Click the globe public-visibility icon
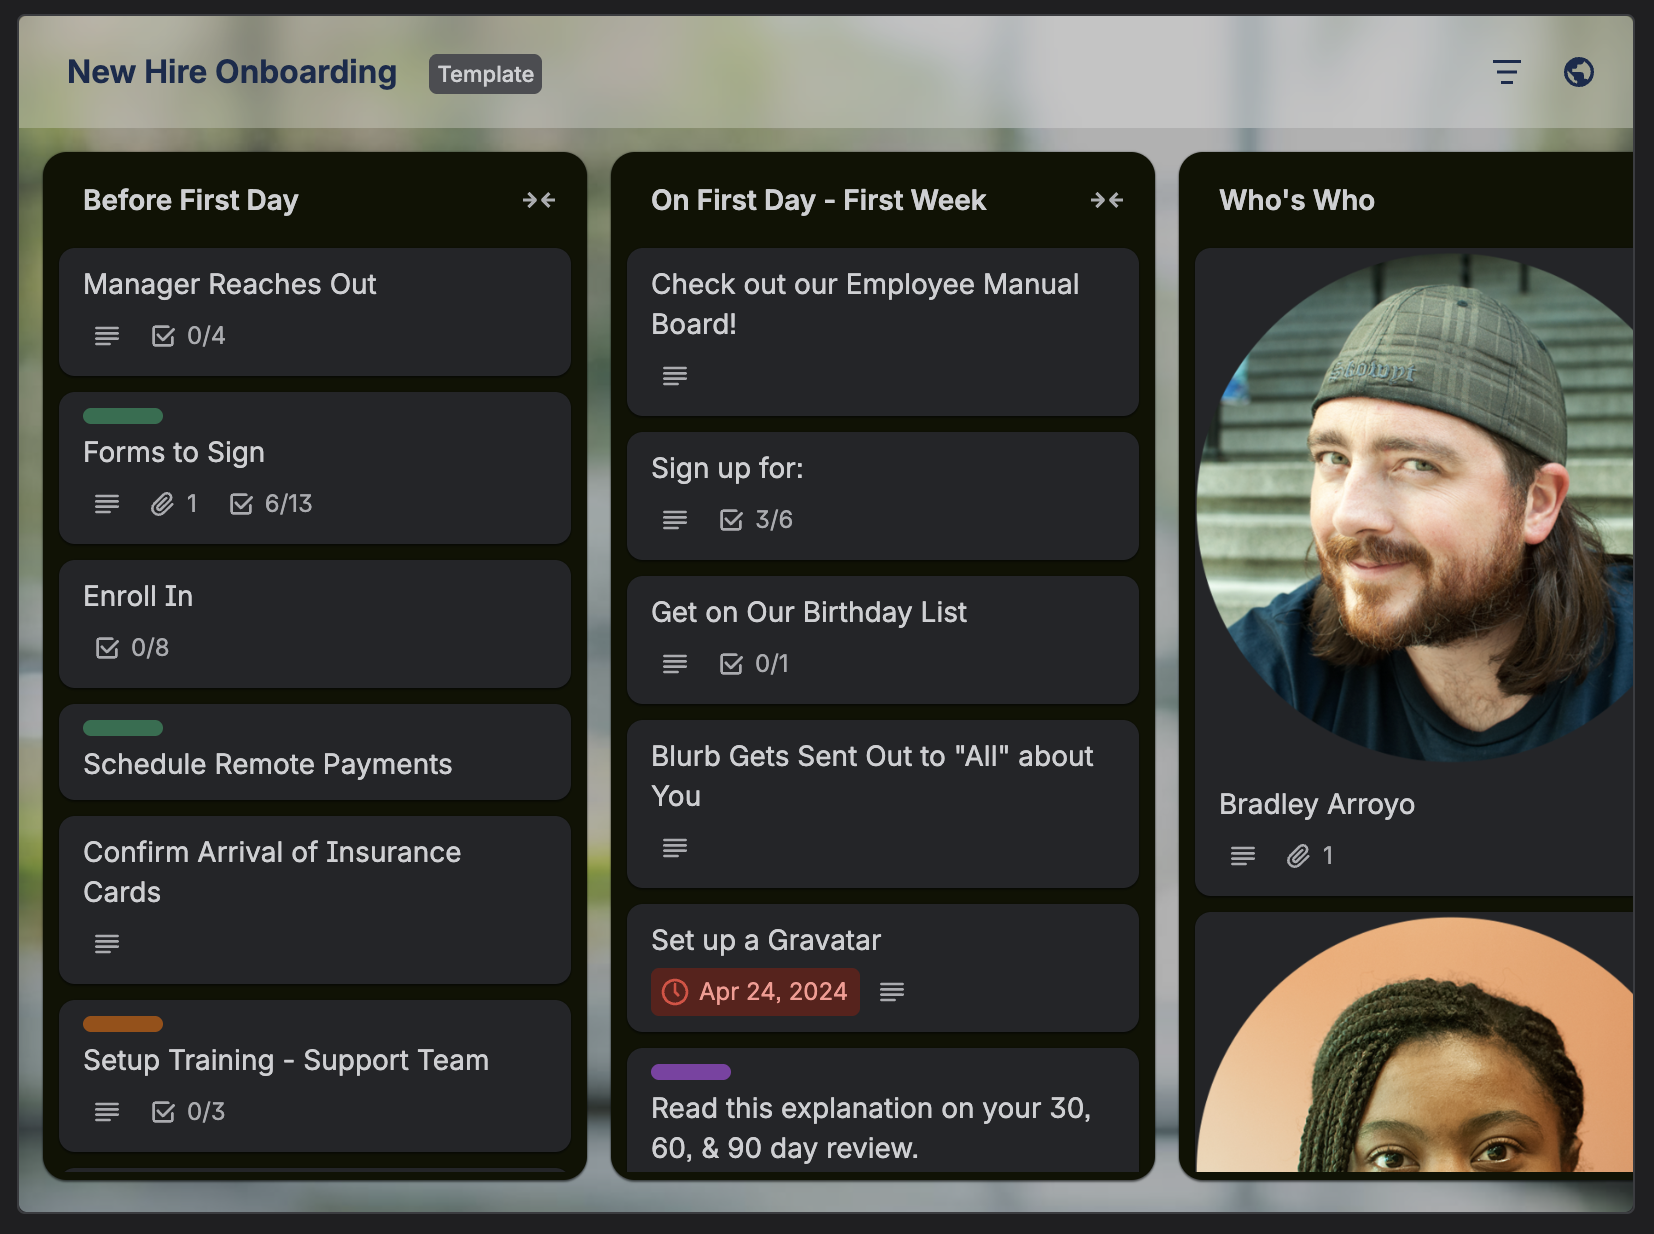This screenshot has height=1234, width=1654. (x=1578, y=72)
